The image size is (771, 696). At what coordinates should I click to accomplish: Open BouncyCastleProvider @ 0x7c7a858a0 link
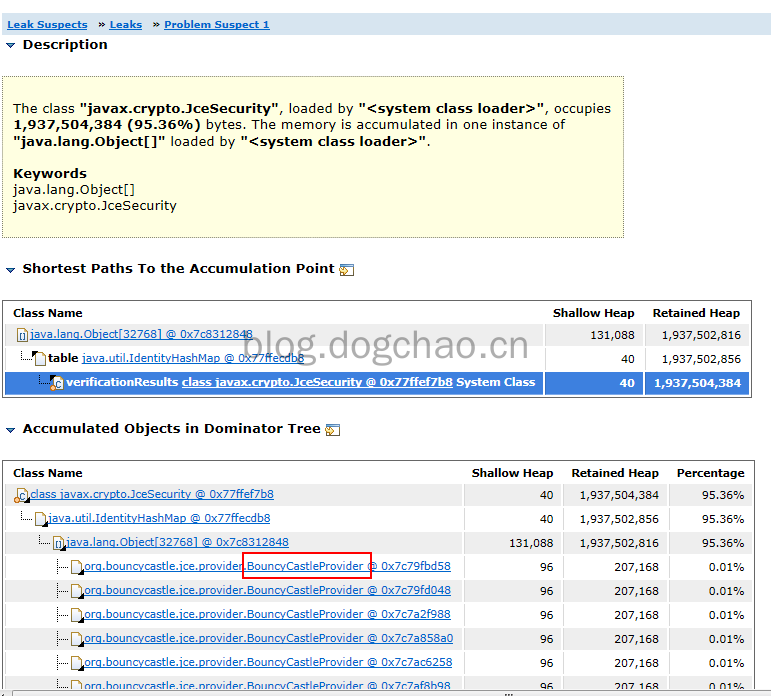click(x=268, y=638)
